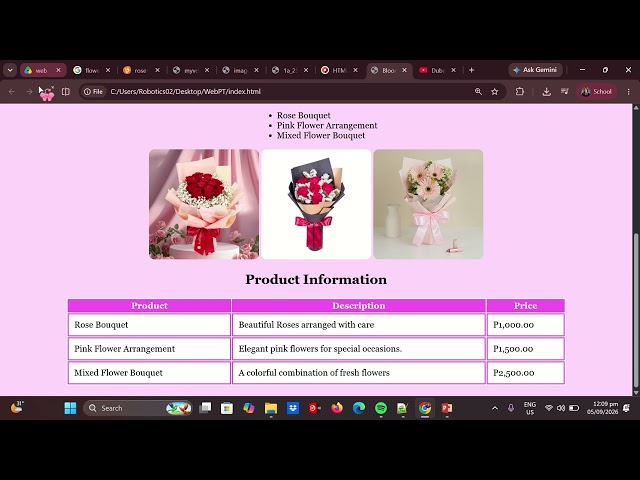Open the Chrome three-dot menu
This screenshot has height=480, width=640.
[x=629, y=91]
